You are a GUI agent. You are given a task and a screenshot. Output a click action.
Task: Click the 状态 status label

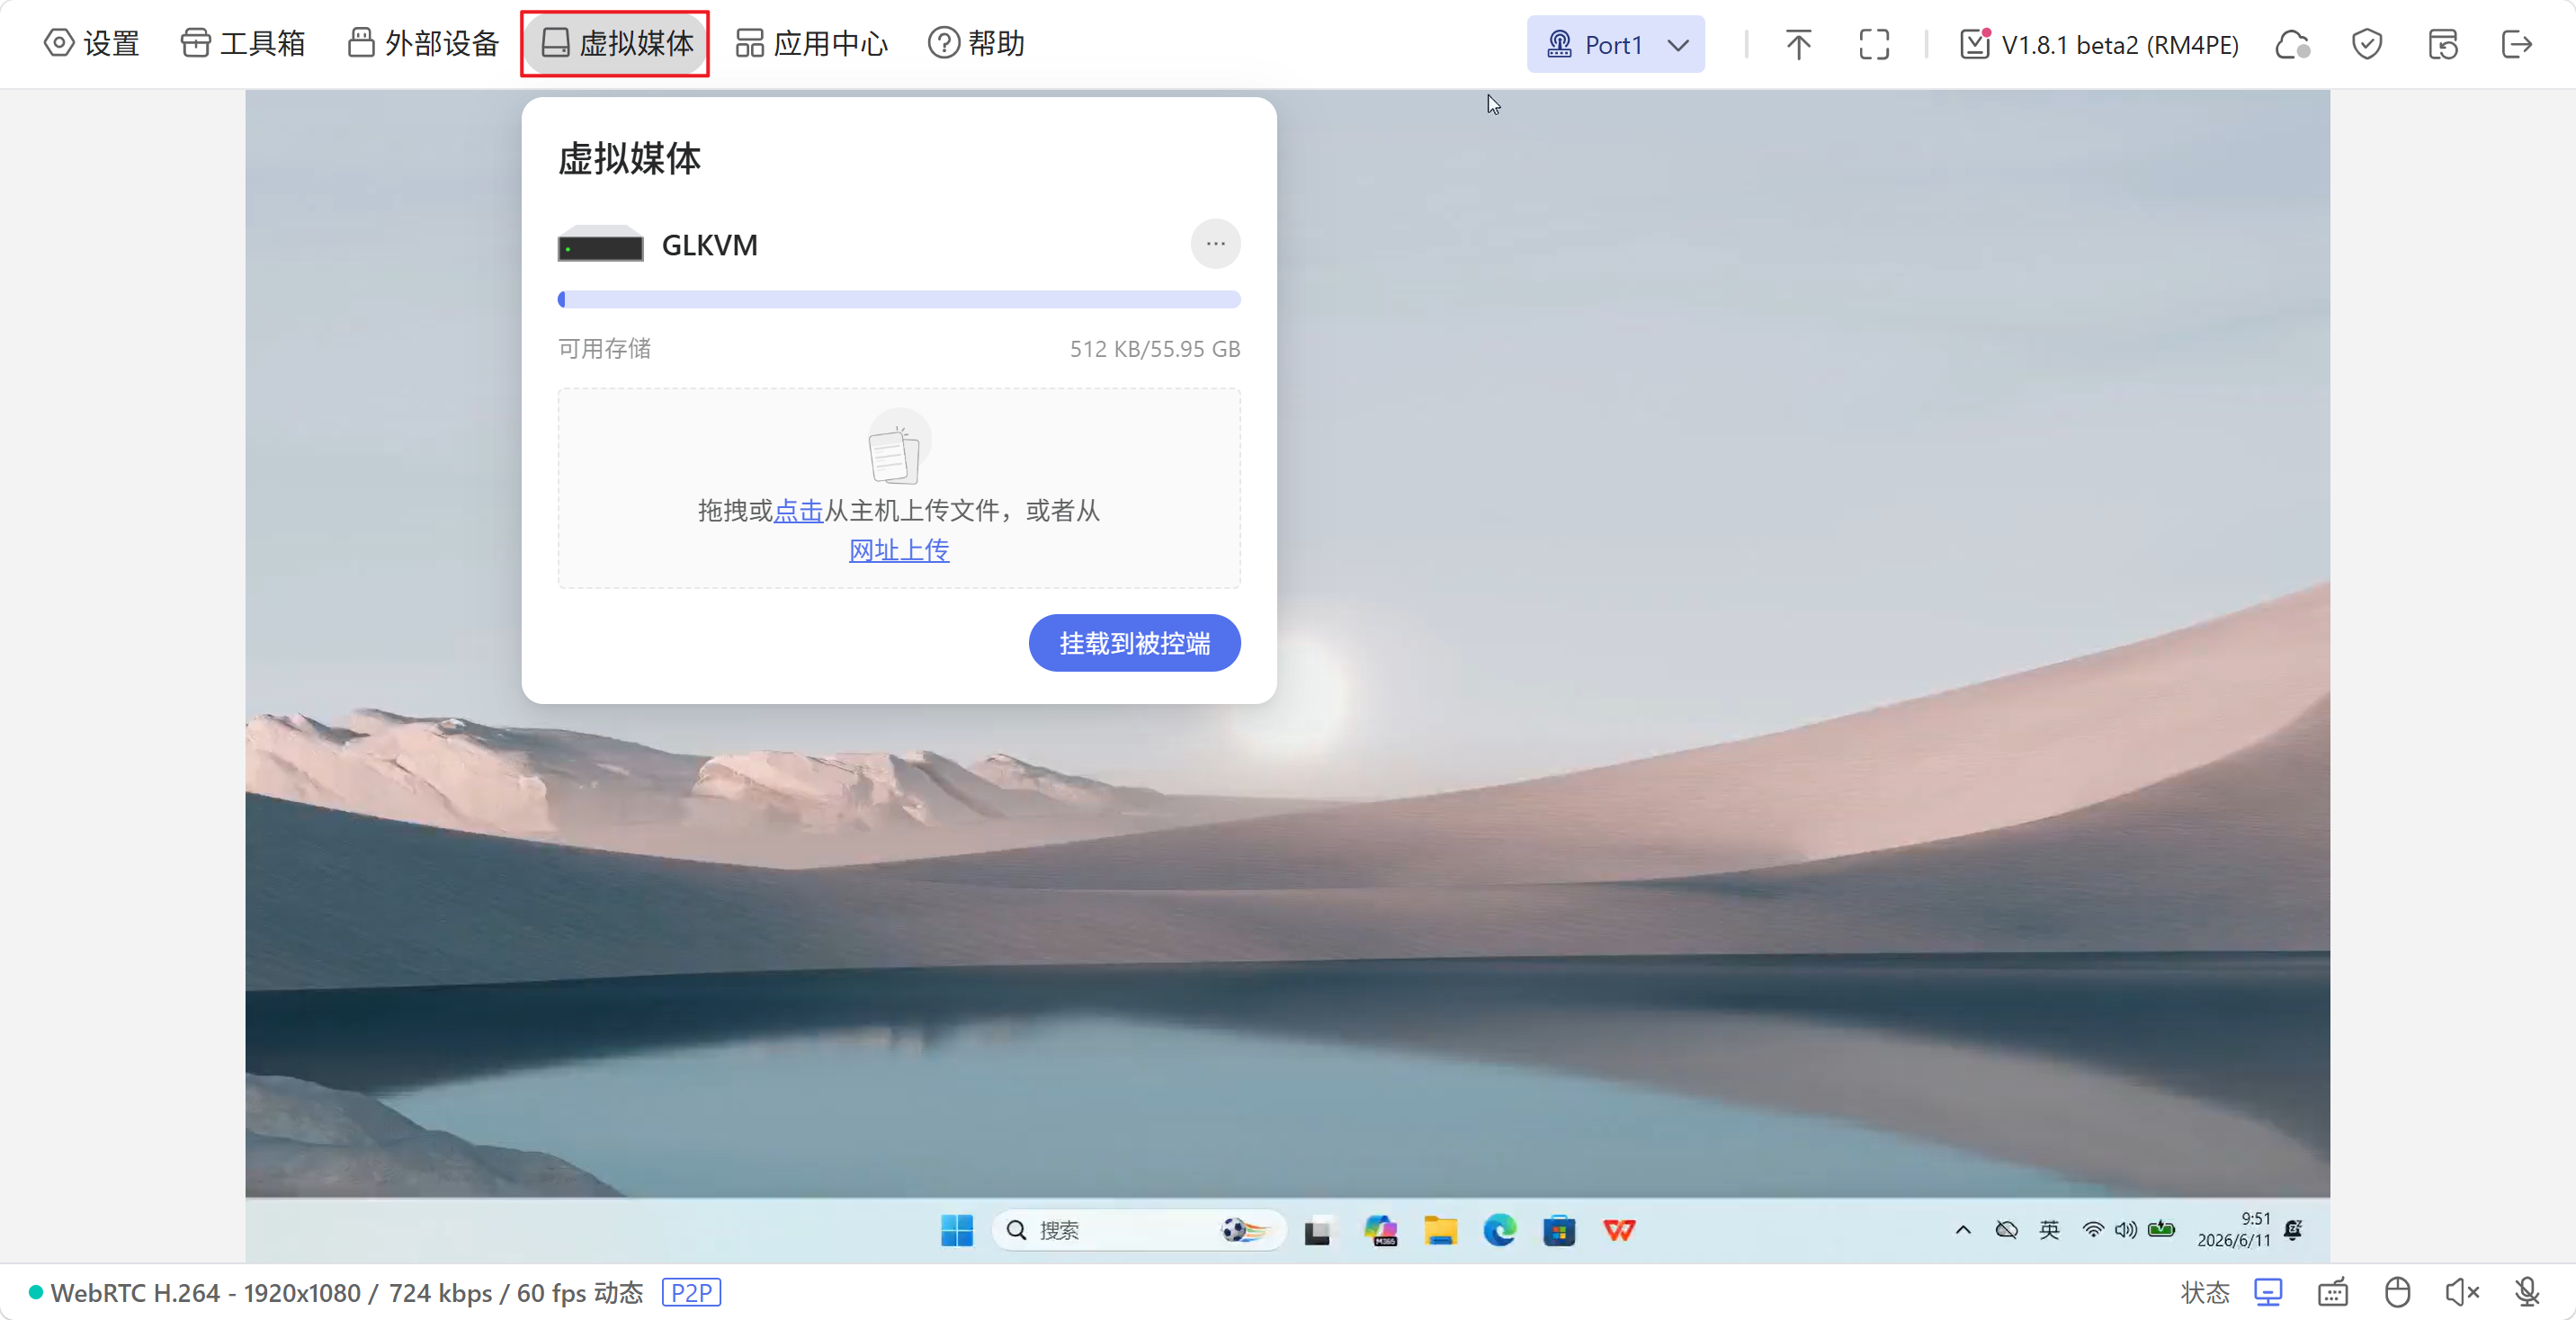(2205, 1292)
